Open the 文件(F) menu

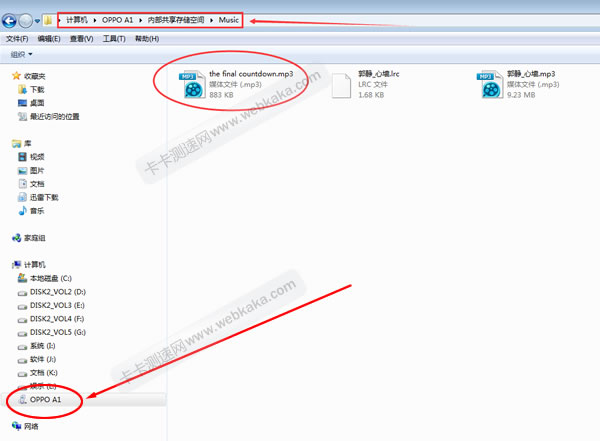[18, 38]
